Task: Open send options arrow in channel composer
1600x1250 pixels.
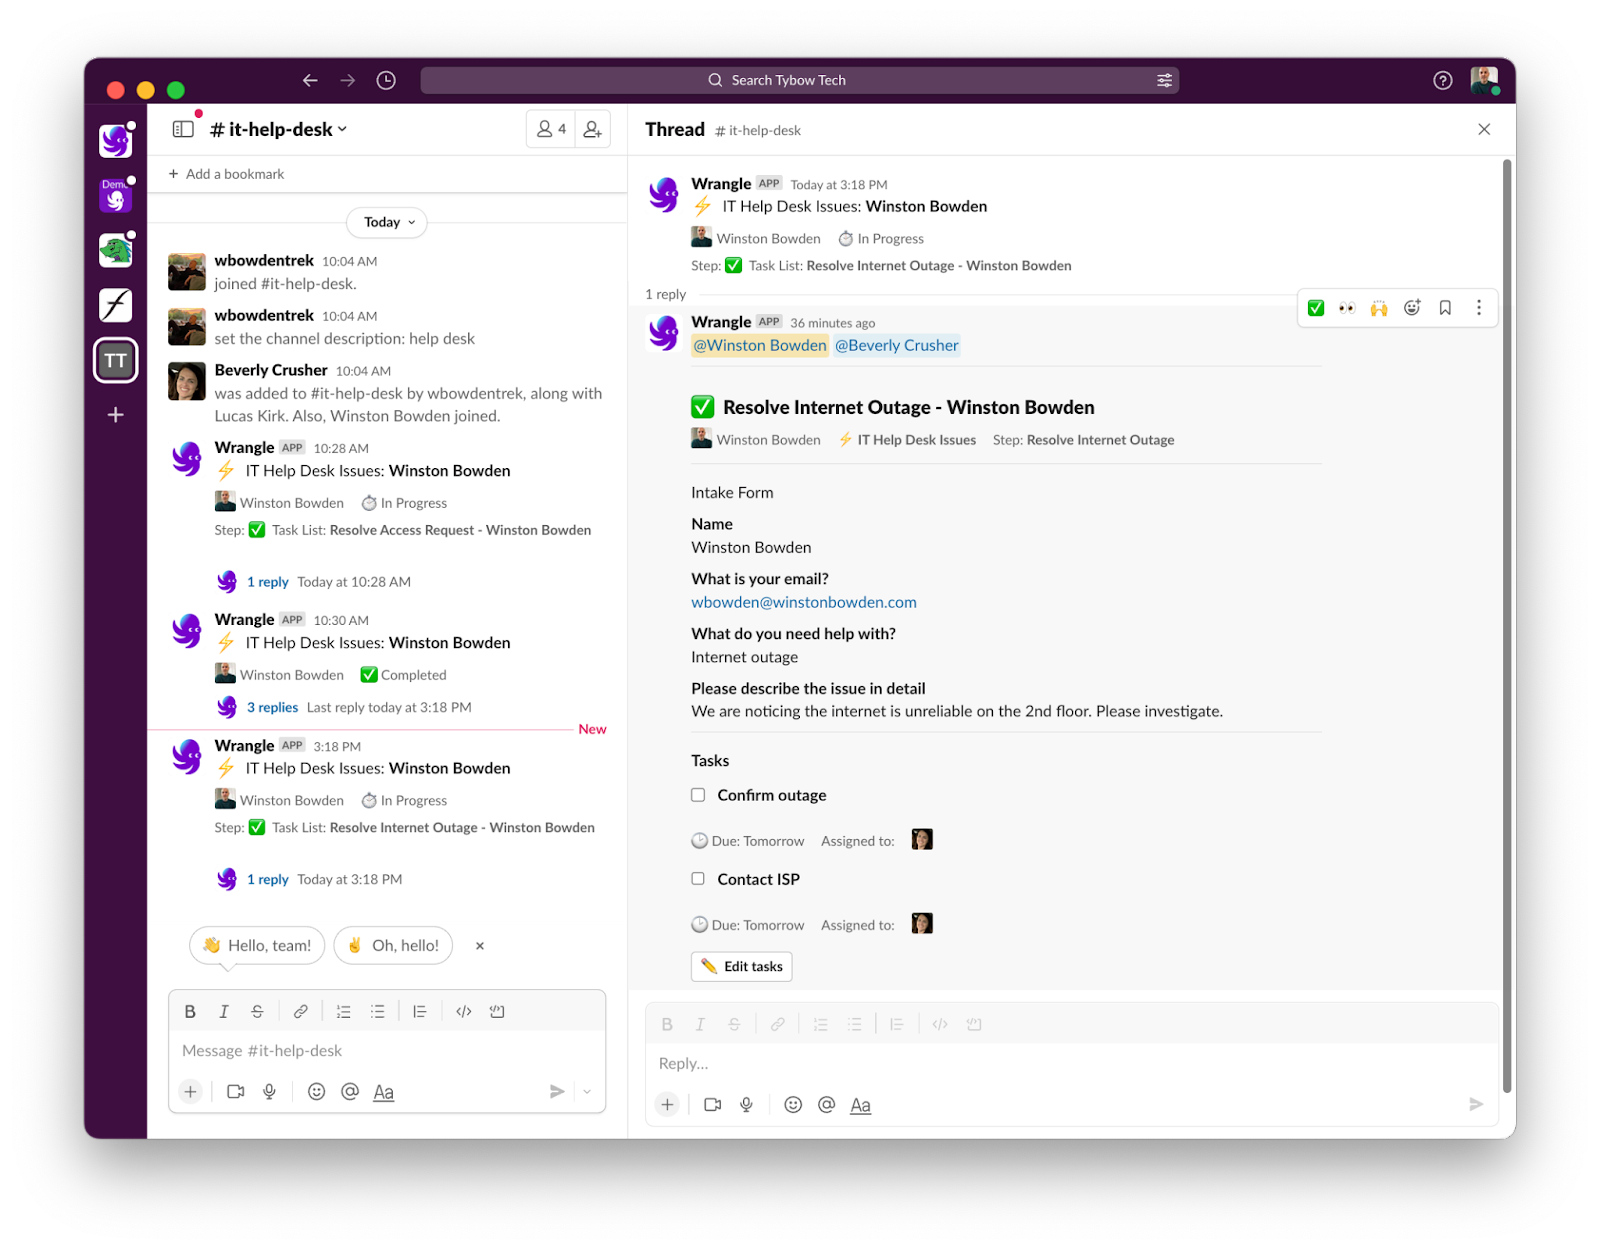Action: coord(587,1092)
